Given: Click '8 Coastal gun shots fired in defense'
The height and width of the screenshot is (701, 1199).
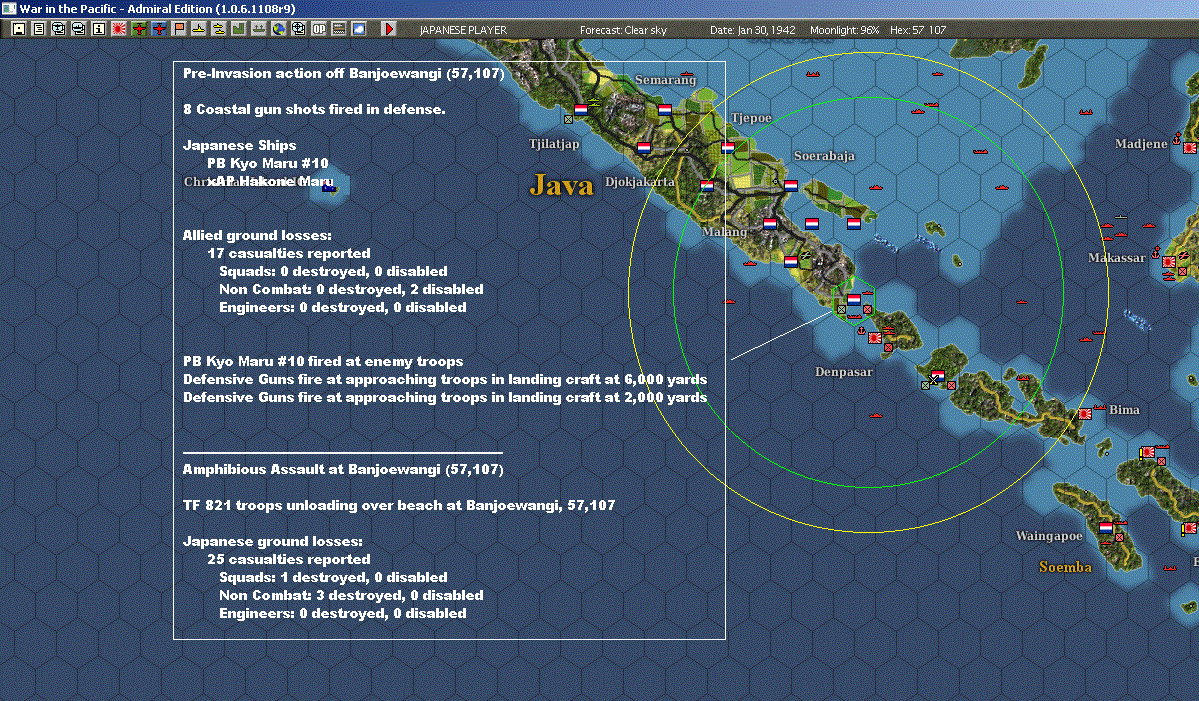Looking at the screenshot, I should pyautogui.click(x=314, y=109).
